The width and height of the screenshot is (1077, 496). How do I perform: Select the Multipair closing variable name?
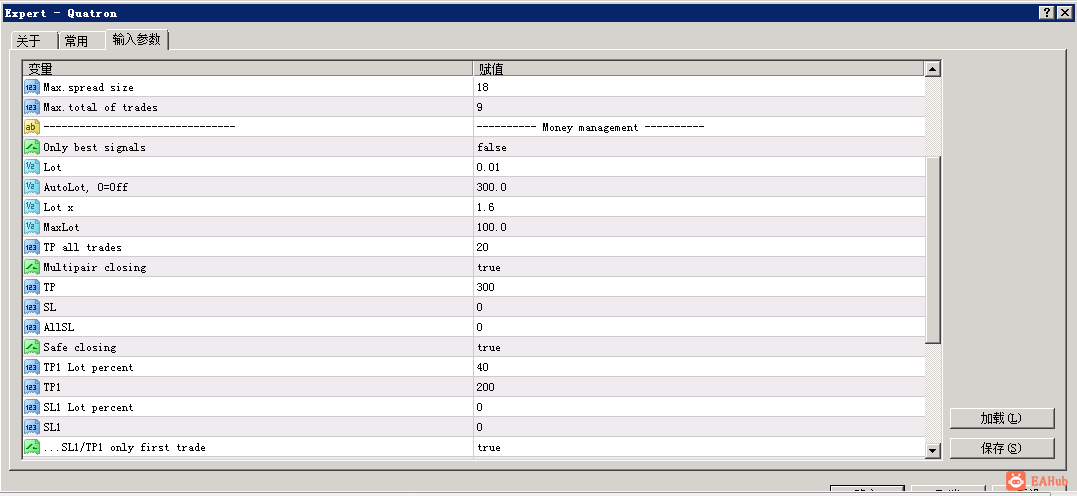click(x=95, y=267)
